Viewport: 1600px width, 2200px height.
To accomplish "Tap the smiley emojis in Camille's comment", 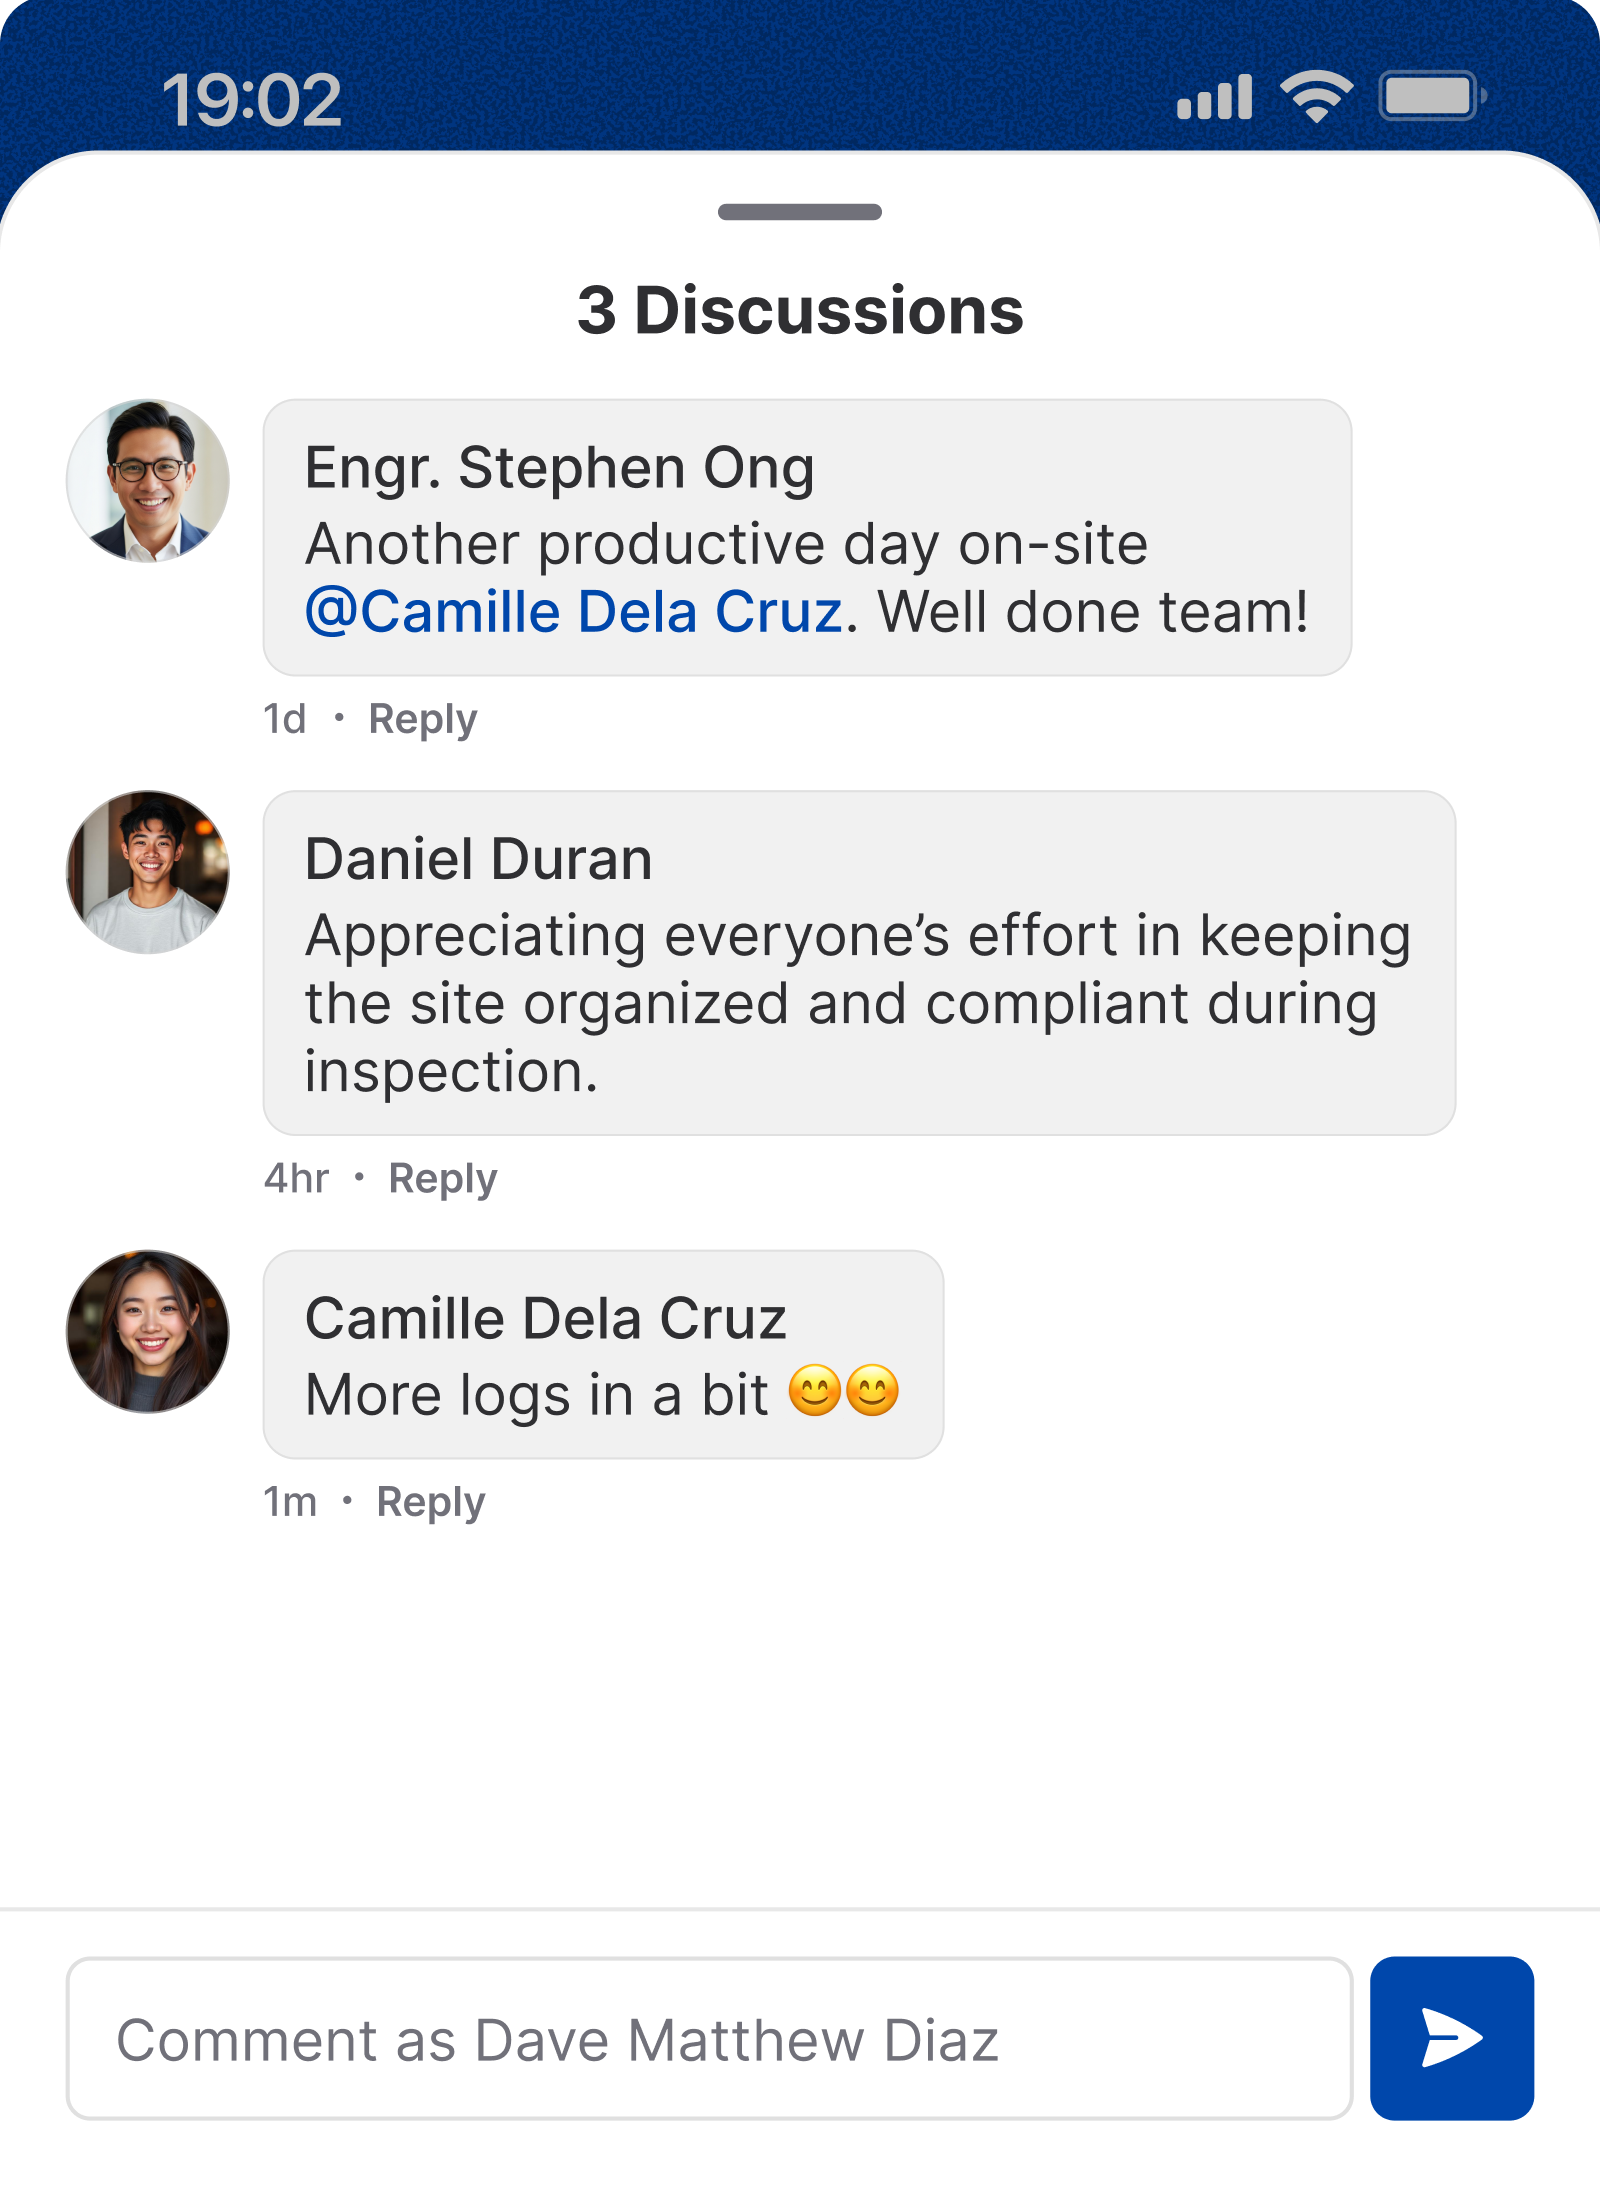I will (x=844, y=1391).
